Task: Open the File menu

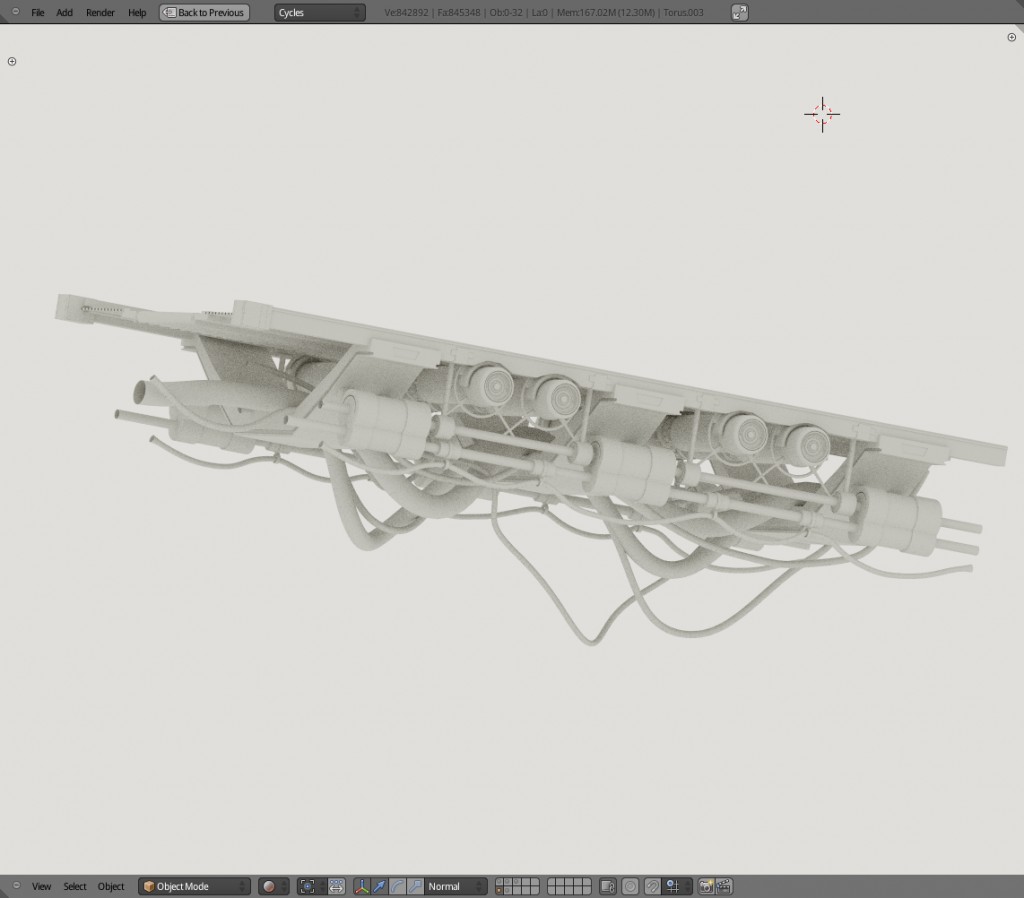Action: (x=37, y=12)
